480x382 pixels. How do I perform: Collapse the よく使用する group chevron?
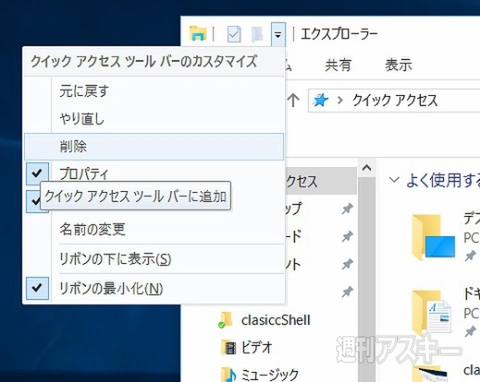(x=394, y=180)
